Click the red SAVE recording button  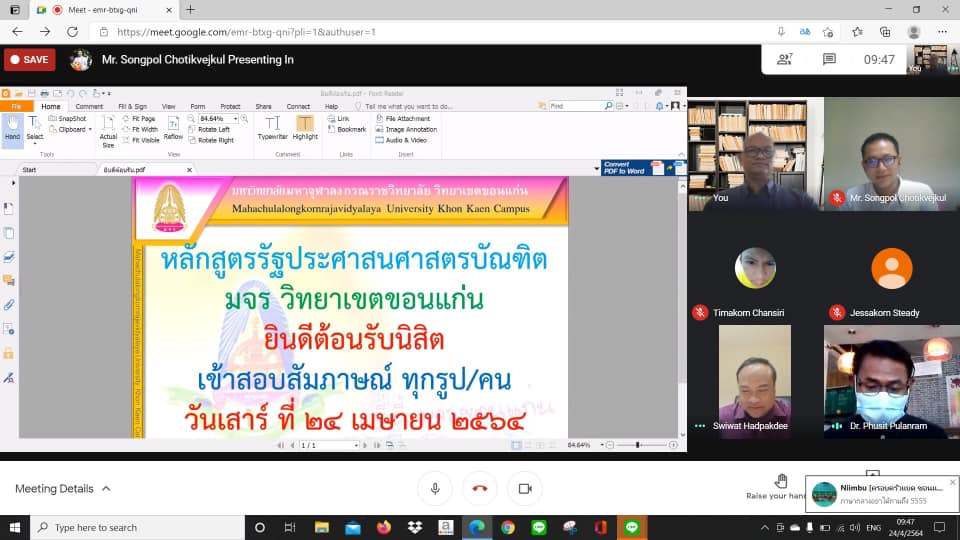(x=29, y=59)
